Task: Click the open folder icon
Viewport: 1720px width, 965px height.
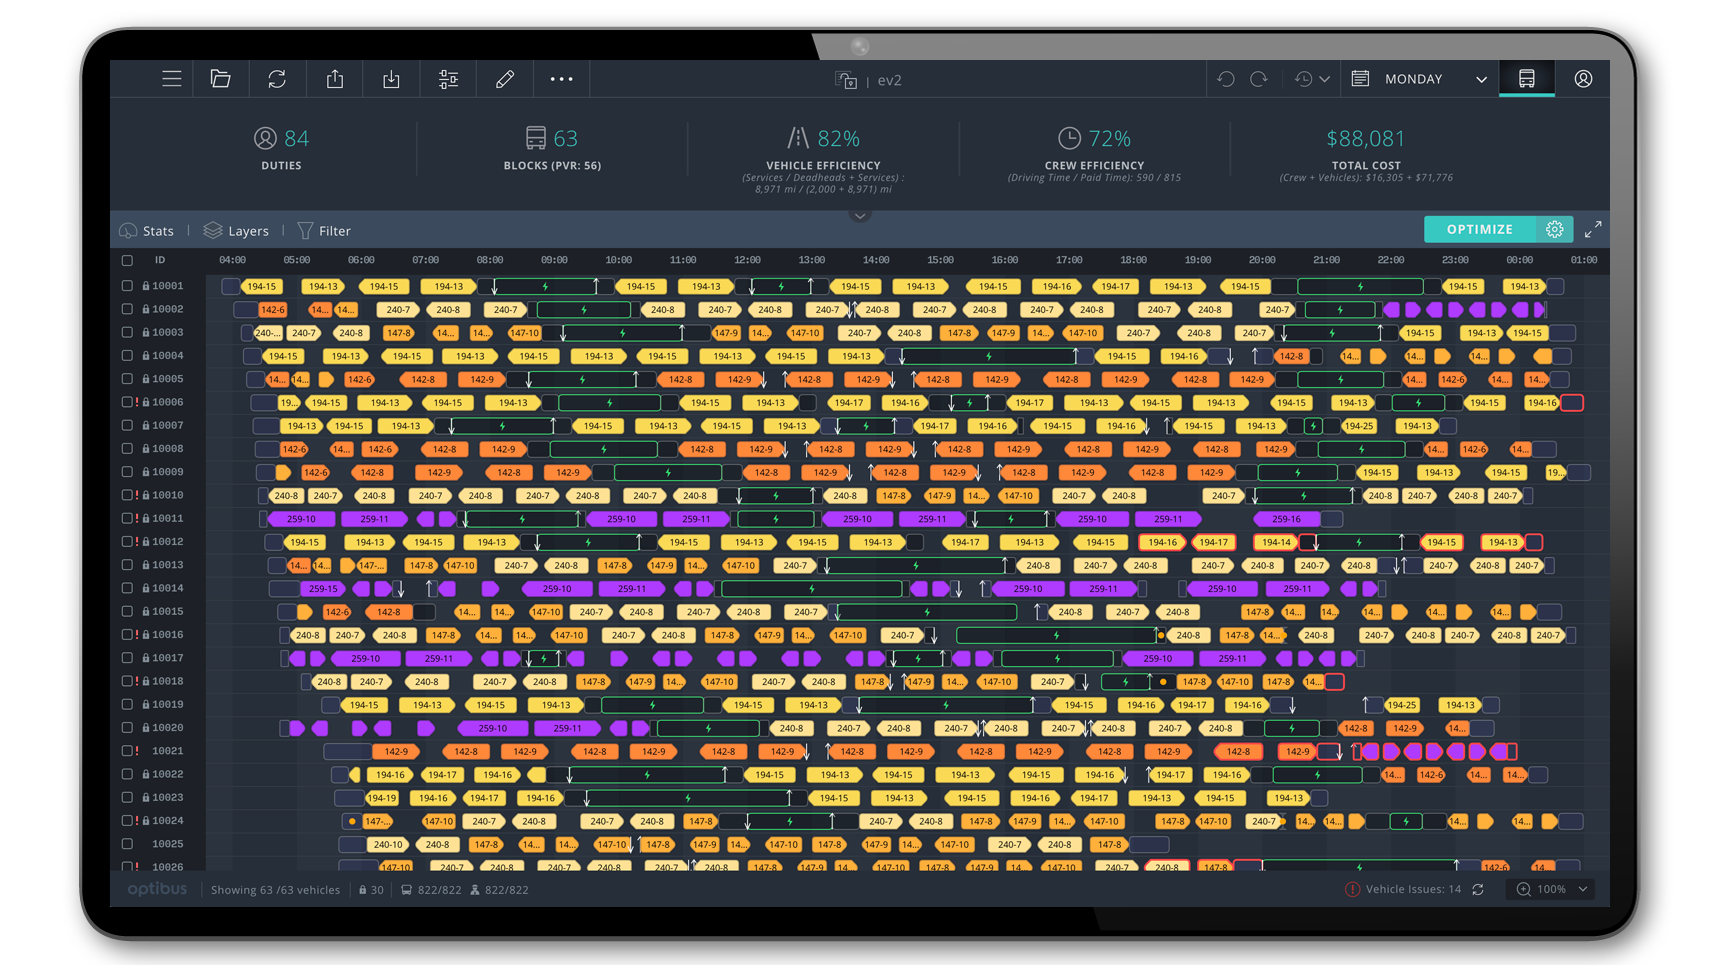Action: click(221, 78)
